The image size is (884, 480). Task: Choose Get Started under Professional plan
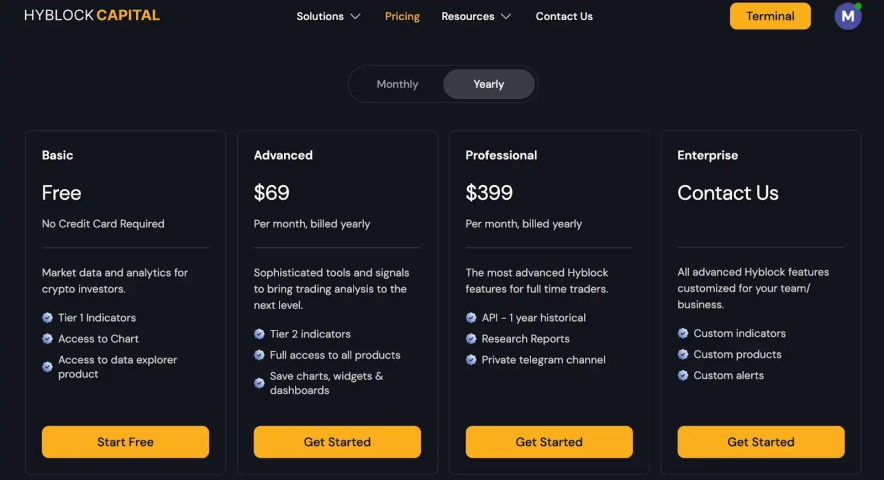(549, 442)
